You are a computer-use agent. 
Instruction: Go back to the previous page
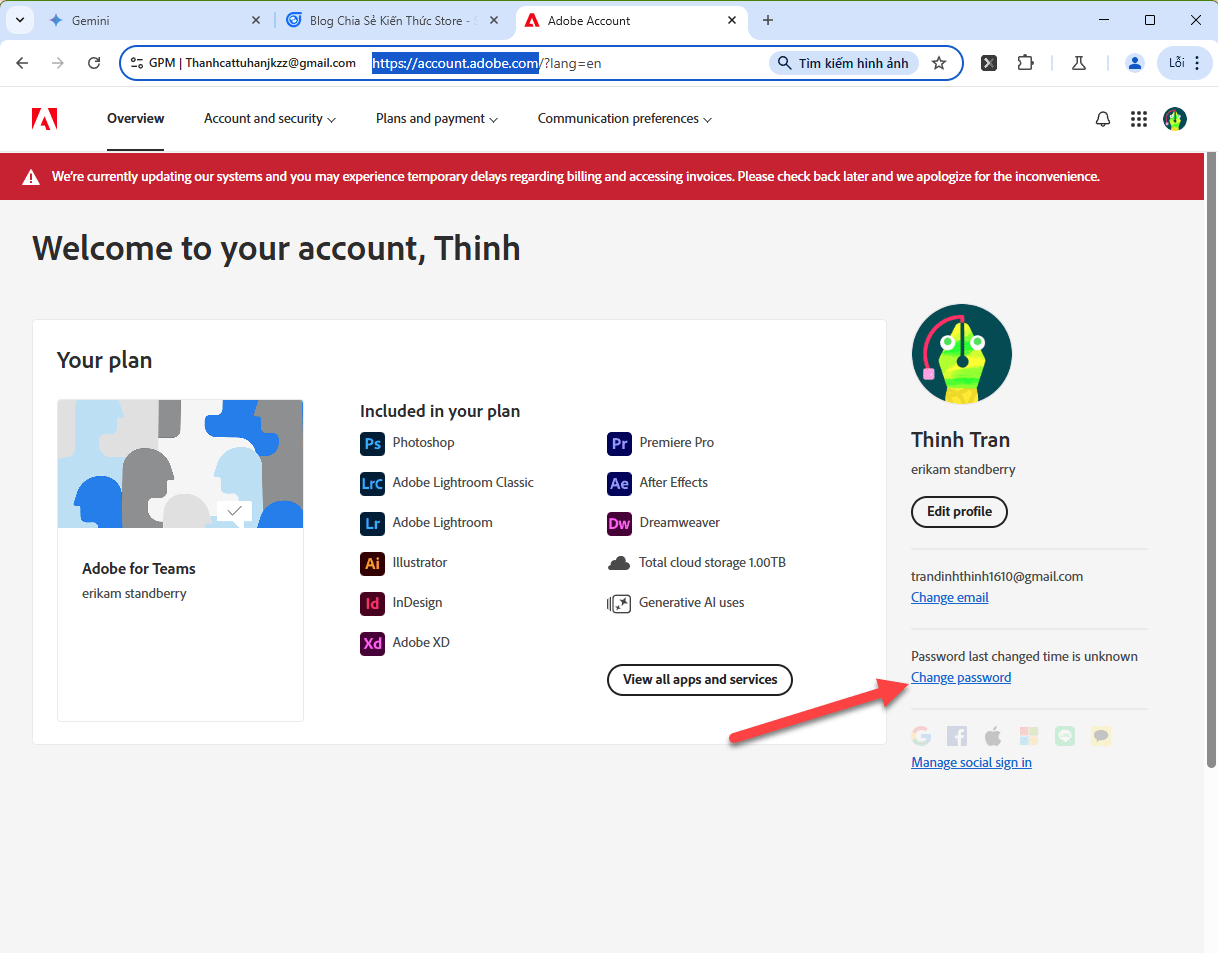pos(22,63)
